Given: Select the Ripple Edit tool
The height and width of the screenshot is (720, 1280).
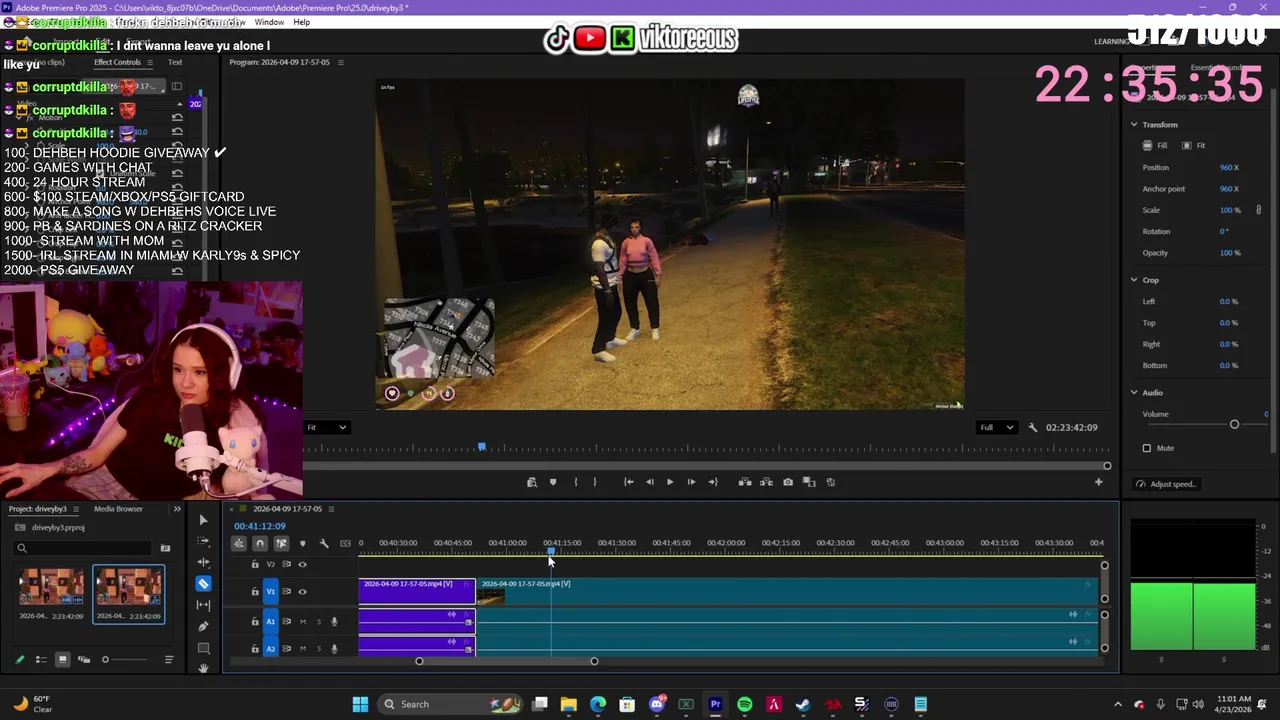Looking at the screenshot, I should 203,562.
